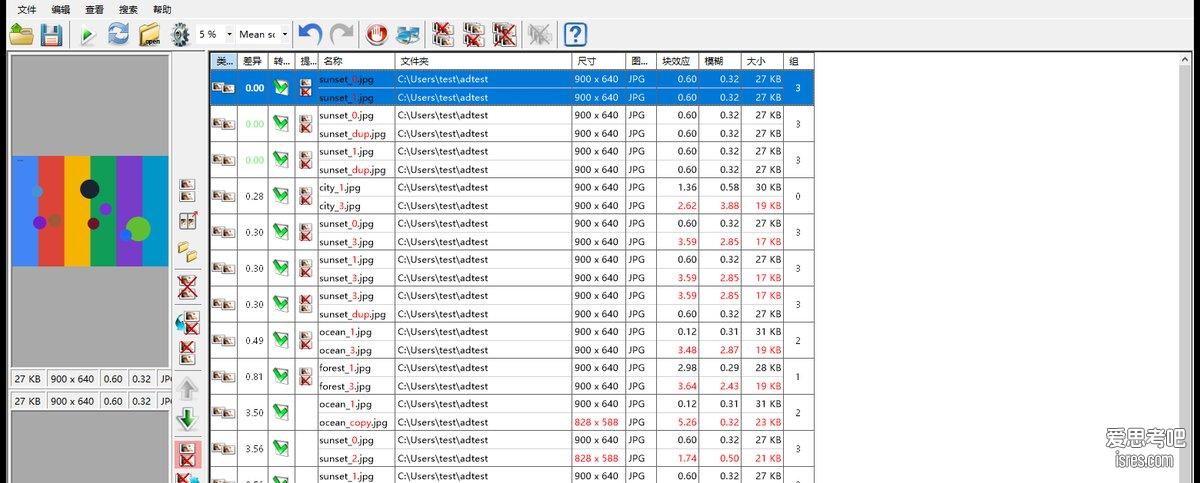Click the crossed-out both pictures icon in side toolbar
1200x483 pixels.
tap(187, 287)
